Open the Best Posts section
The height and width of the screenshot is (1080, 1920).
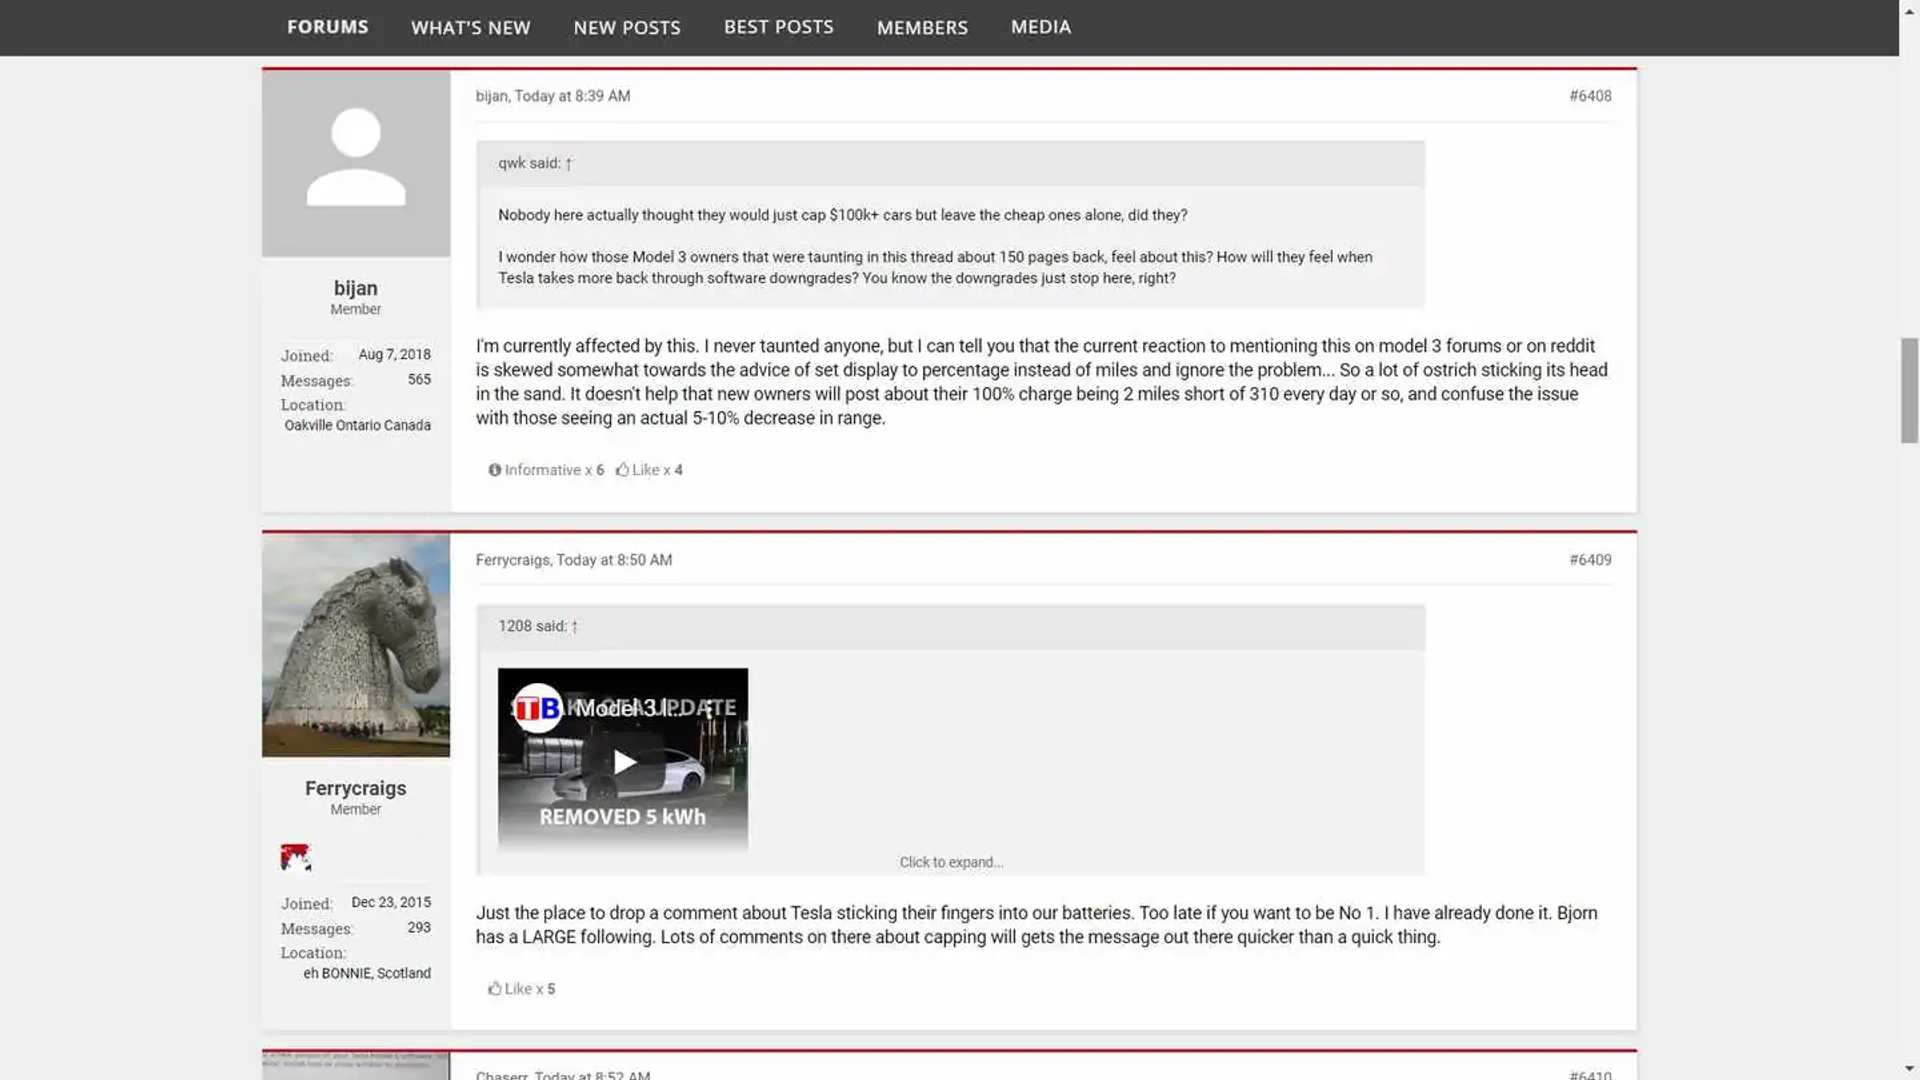778,27
